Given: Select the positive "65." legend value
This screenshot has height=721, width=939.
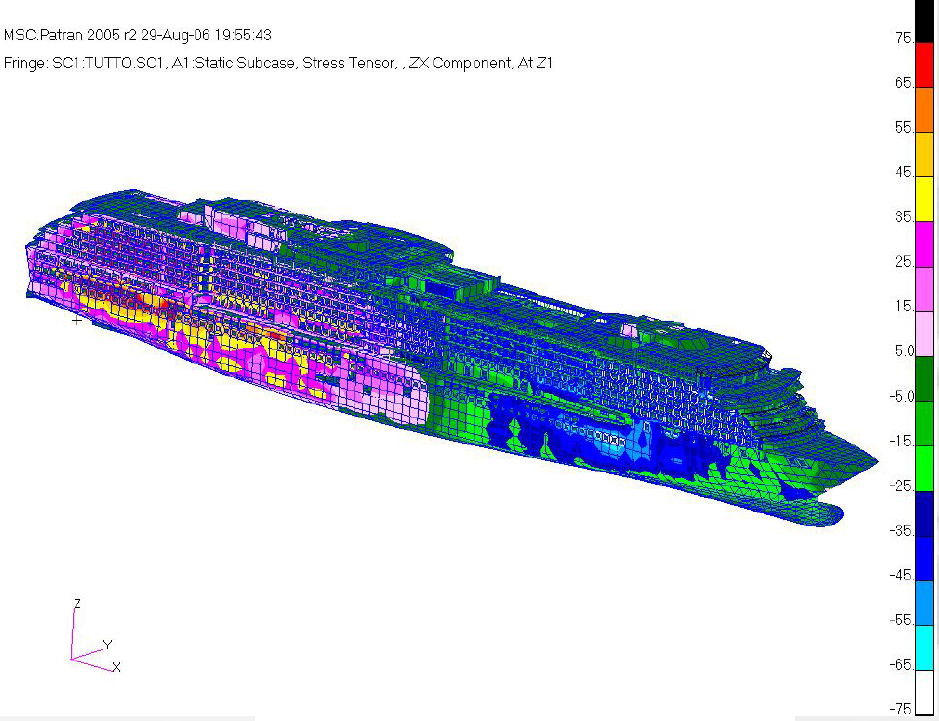Looking at the screenshot, I should pyautogui.click(x=905, y=83).
